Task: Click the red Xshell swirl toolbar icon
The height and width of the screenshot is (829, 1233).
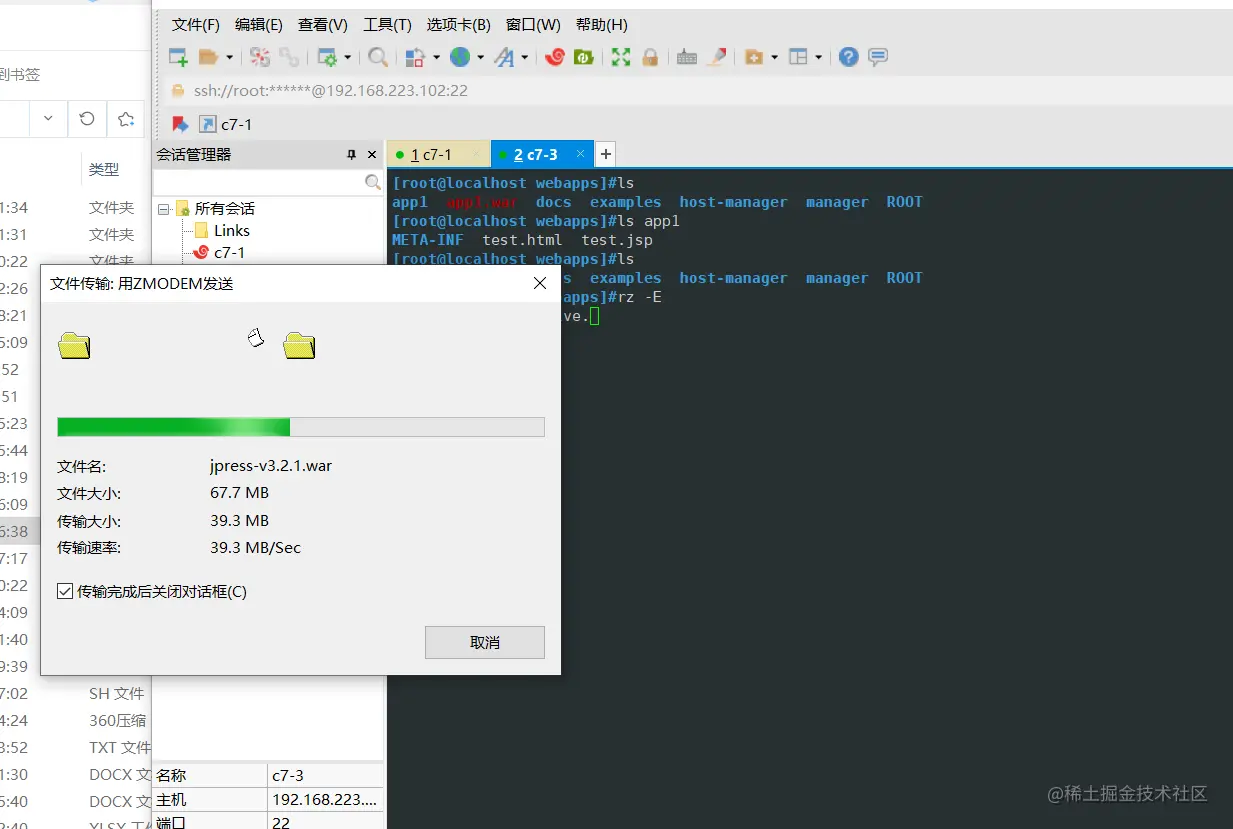Action: (555, 57)
